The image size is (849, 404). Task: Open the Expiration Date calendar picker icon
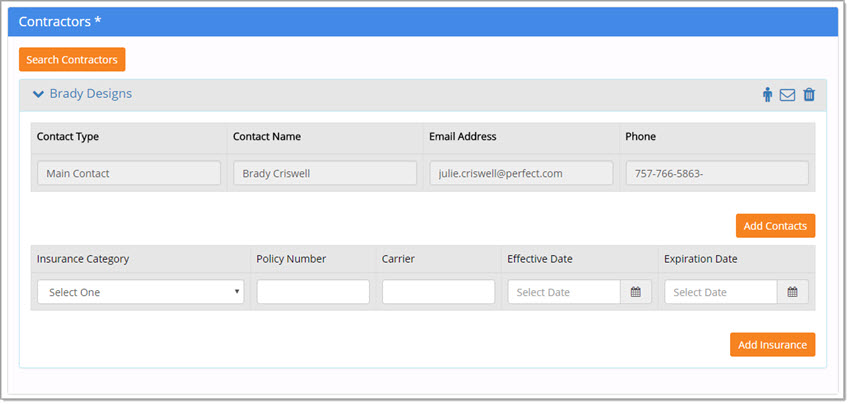click(793, 292)
